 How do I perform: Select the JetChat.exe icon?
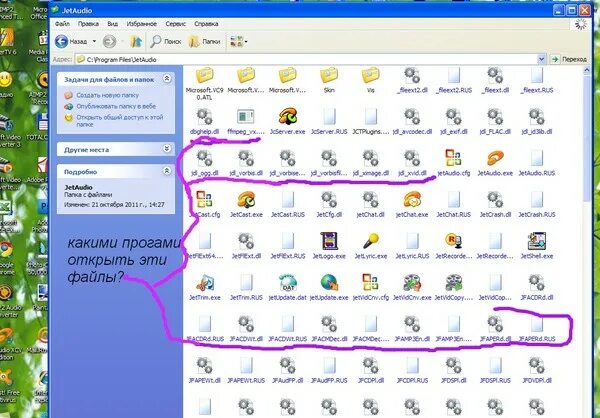tap(412, 199)
